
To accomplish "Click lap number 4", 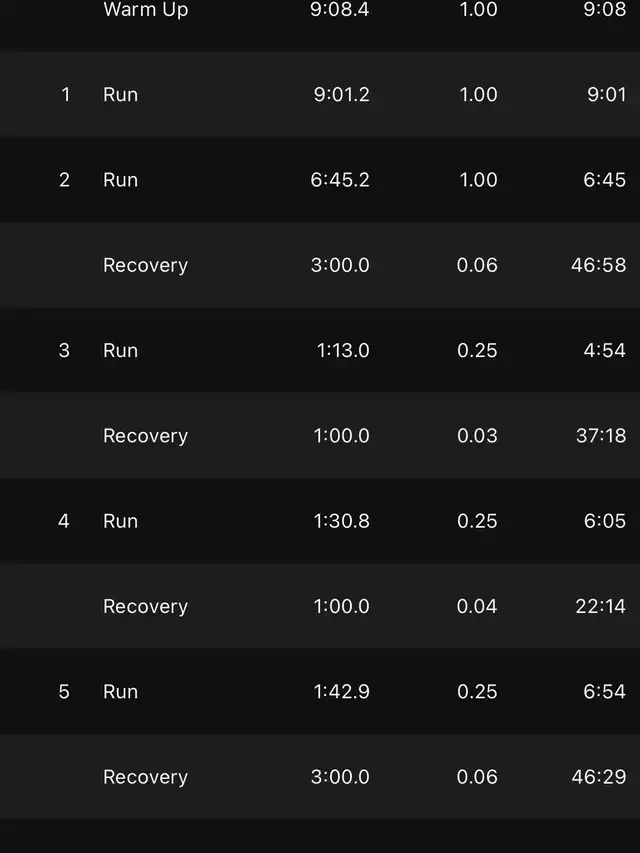I will (x=64, y=521).
